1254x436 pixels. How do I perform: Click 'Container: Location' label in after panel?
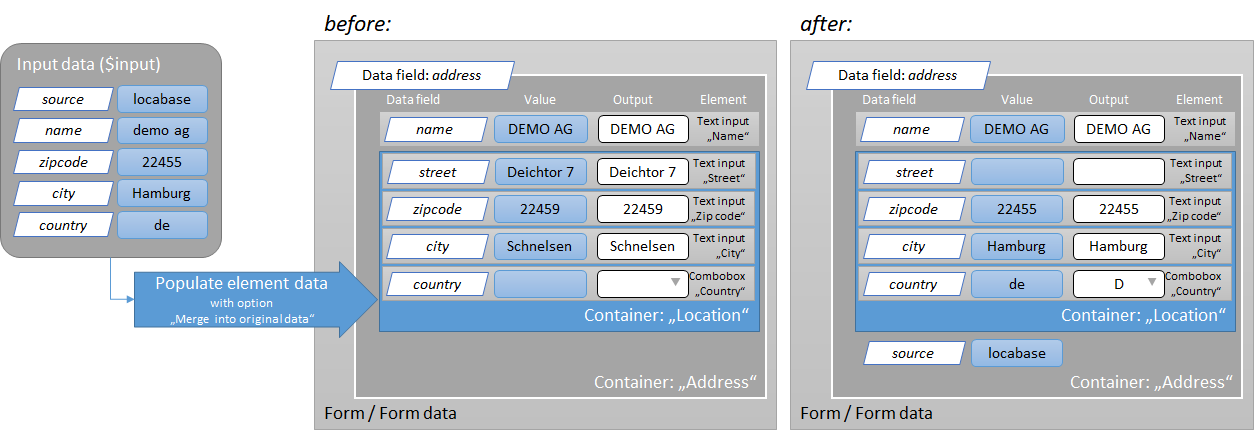[x=1143, y=316]
